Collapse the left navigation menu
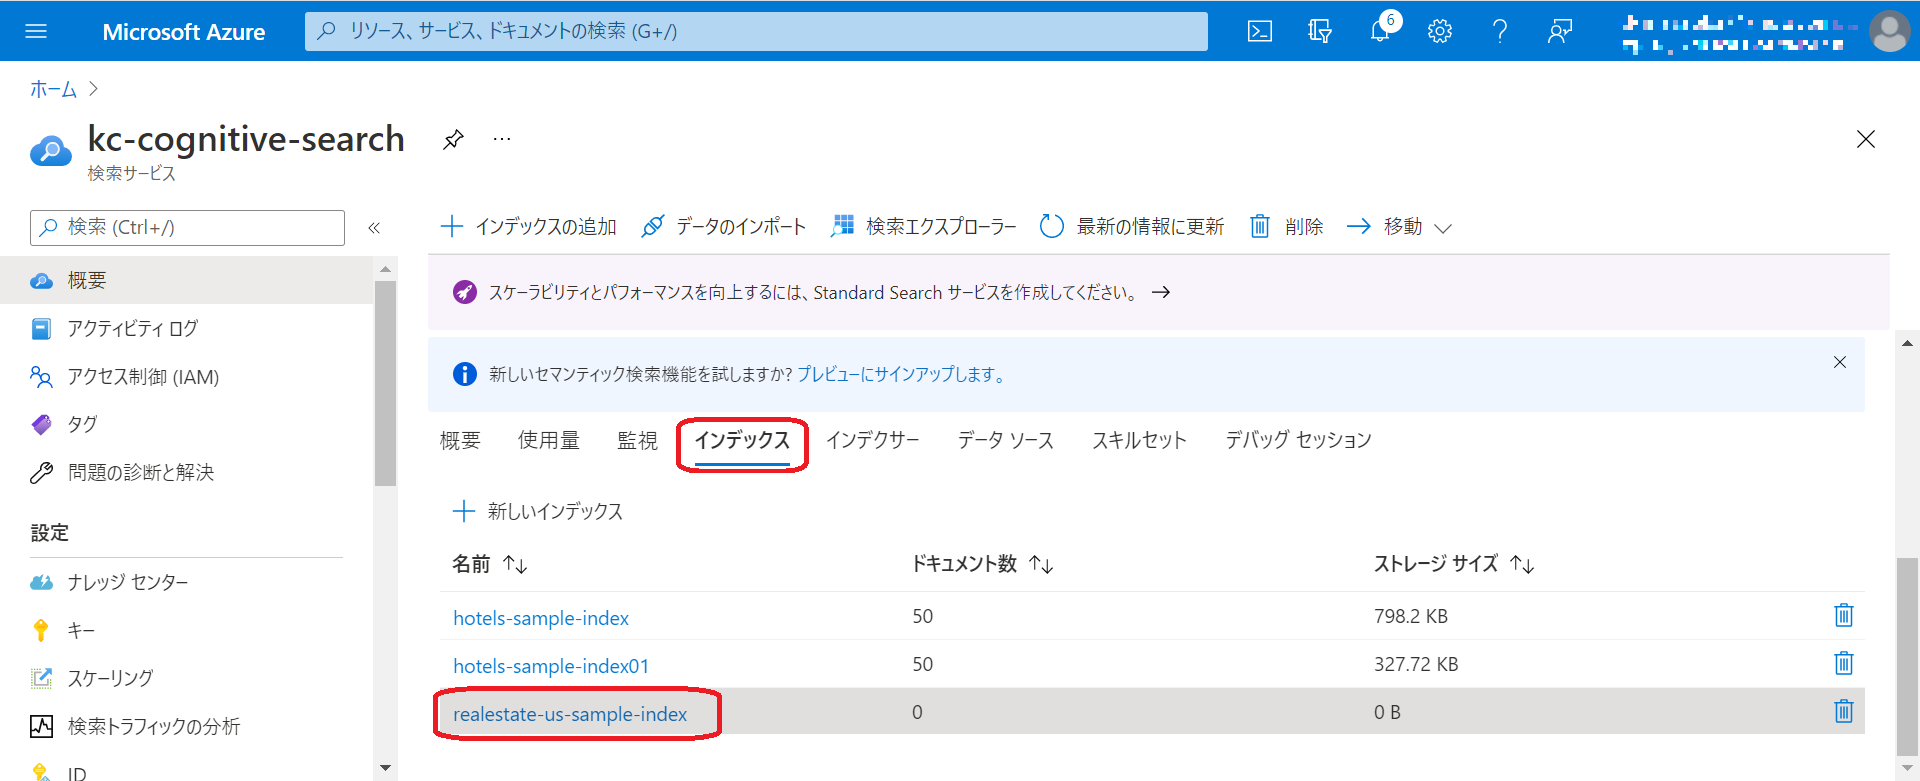1920x781 pixels. click(374, 228)
